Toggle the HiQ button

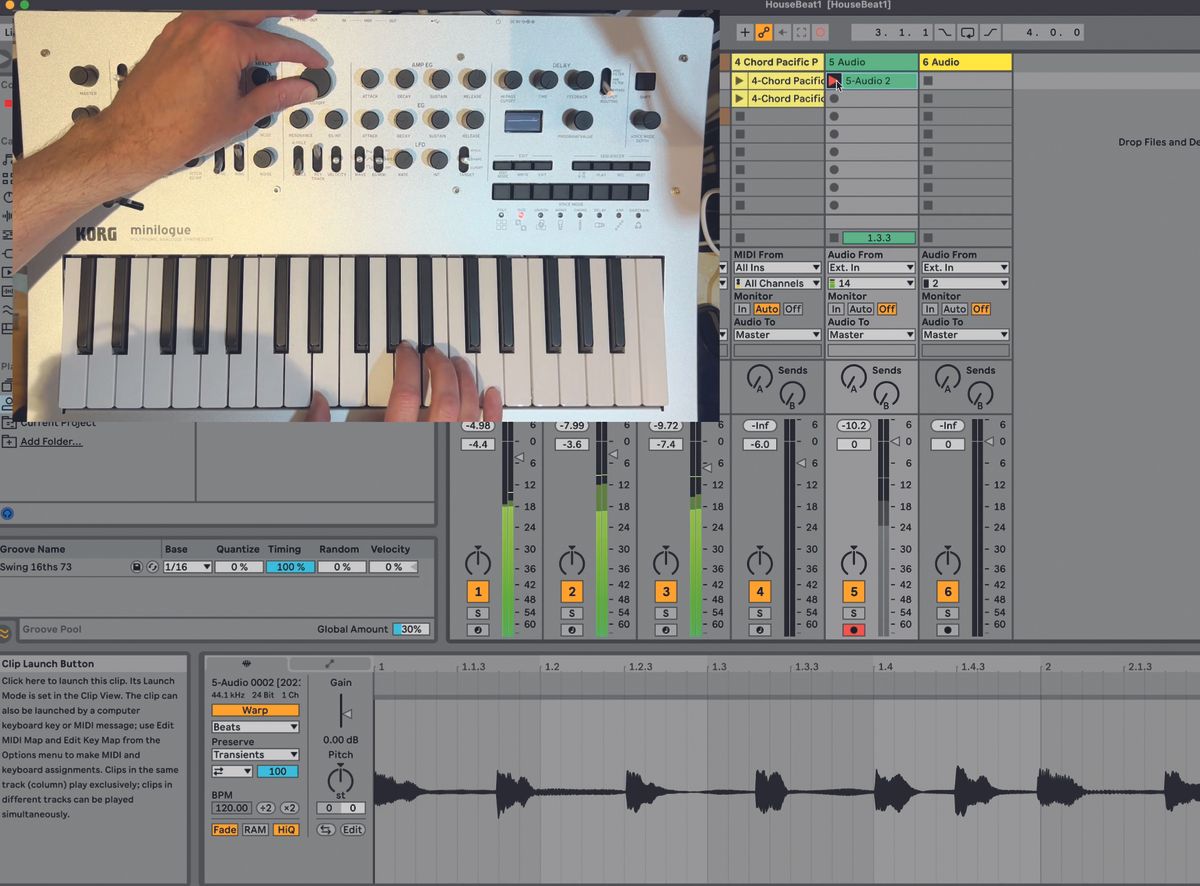285,830
